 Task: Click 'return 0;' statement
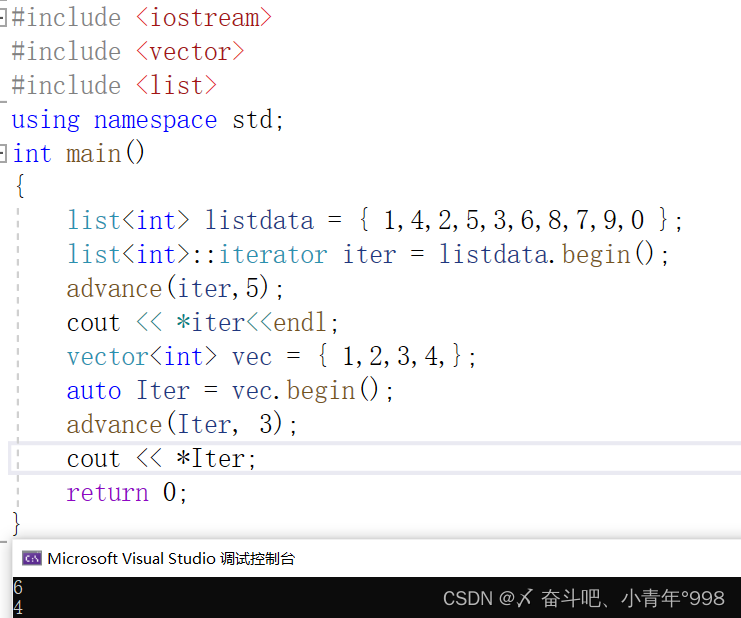click(127, 493)
